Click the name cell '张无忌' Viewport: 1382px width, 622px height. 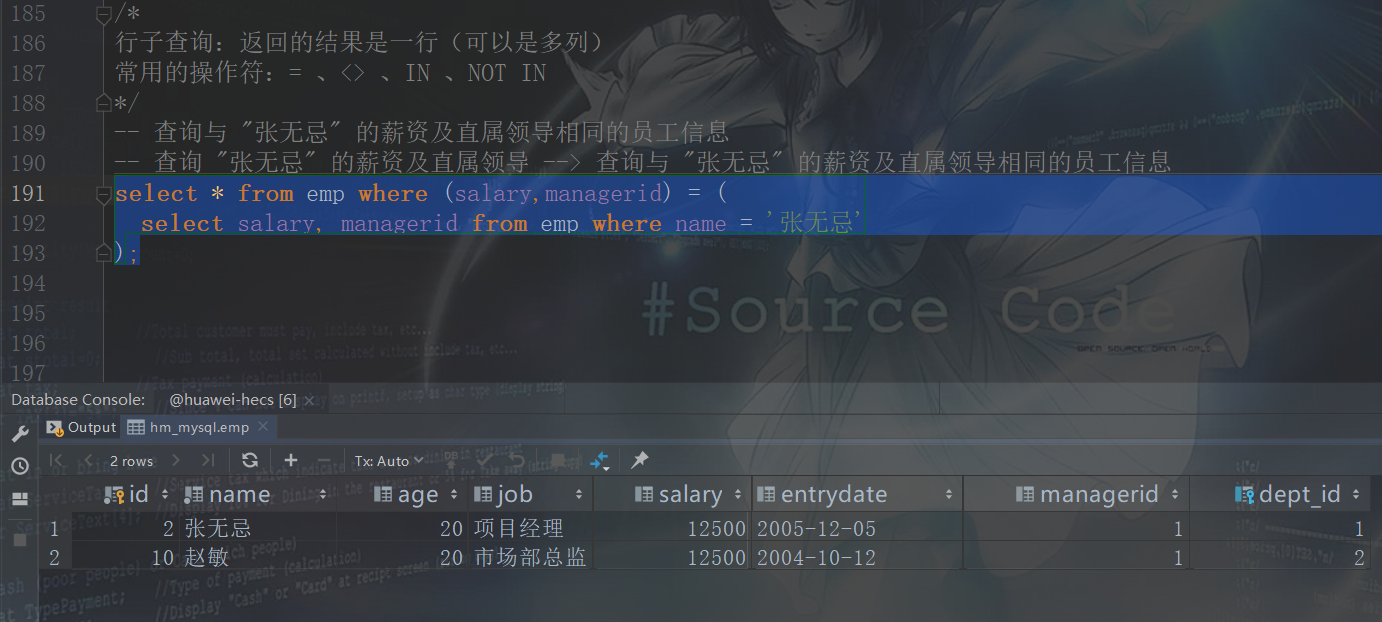tap(217, 529)
